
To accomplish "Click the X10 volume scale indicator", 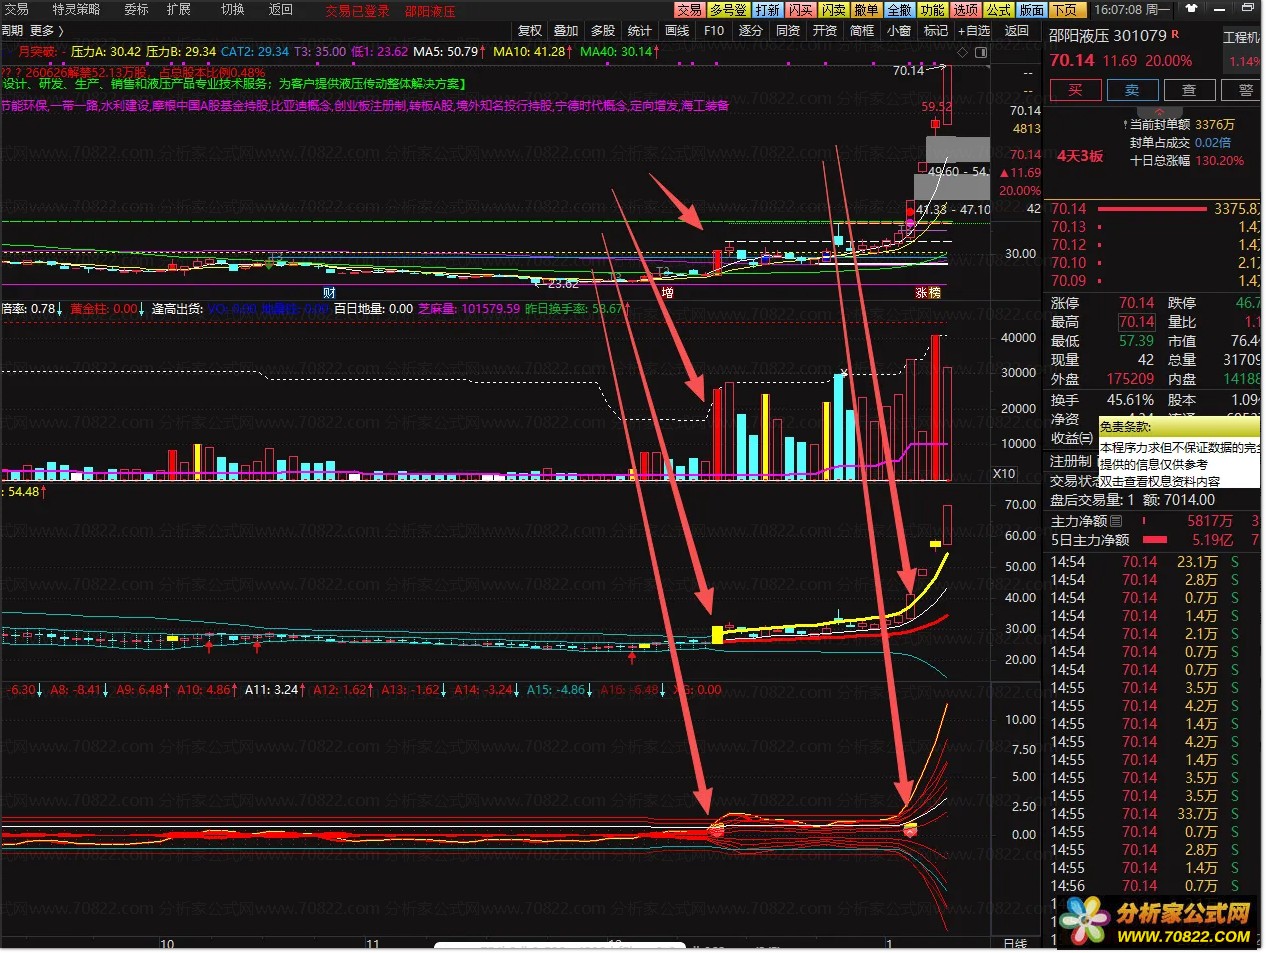I will point(1003,474).
